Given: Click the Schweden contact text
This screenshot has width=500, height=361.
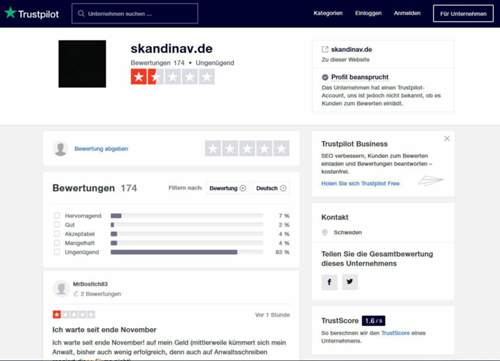Looking at the screenshot, I should (348, 232).
